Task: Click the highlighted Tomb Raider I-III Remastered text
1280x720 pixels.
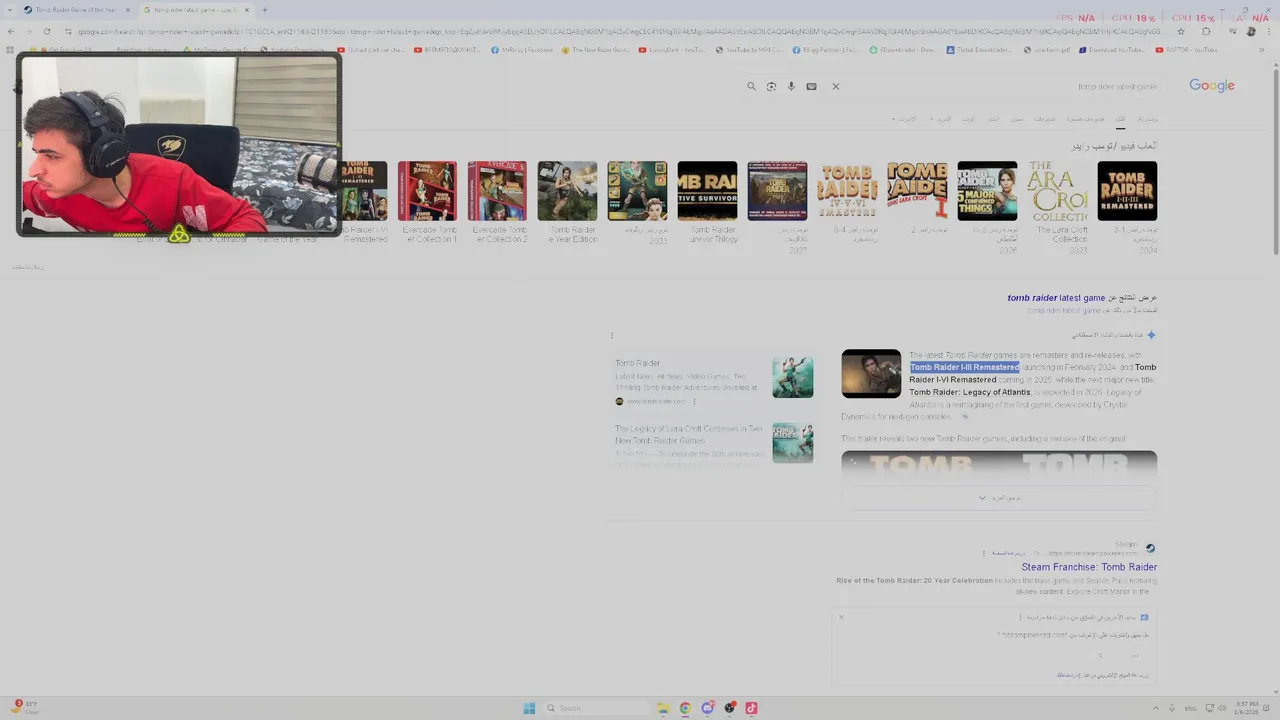Action: [964, 367]
